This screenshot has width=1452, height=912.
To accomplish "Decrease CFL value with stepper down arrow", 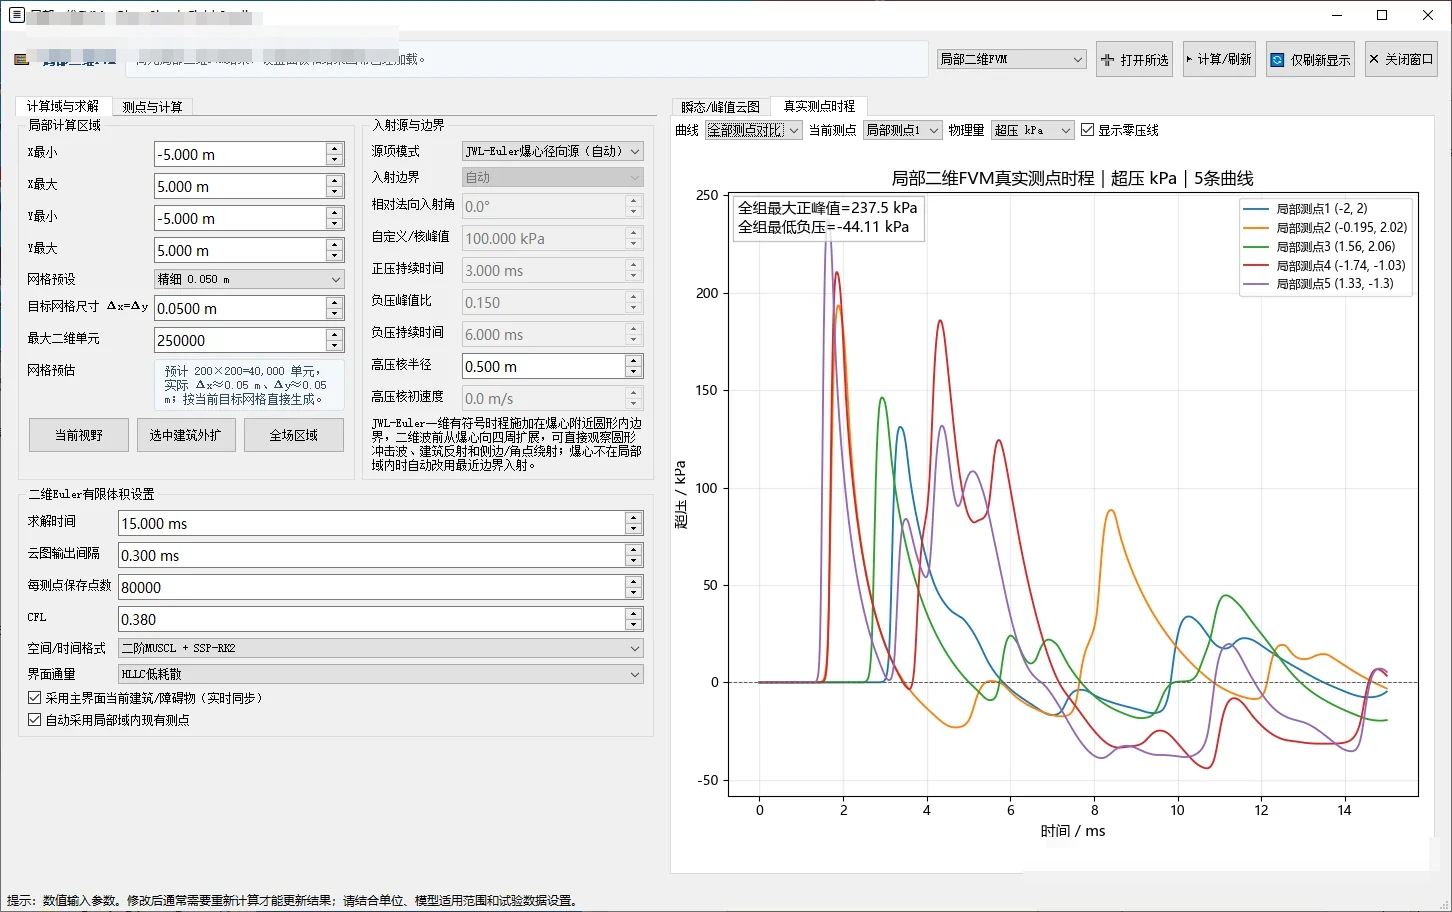I will (x=634, y=625).
